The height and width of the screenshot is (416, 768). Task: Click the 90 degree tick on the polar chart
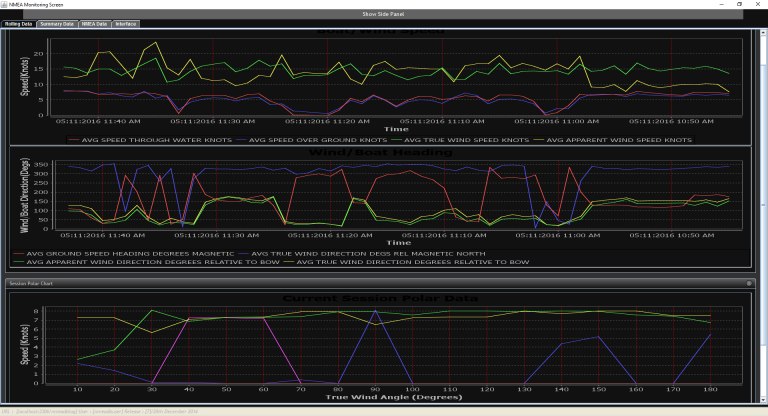[x=375, y=389]
